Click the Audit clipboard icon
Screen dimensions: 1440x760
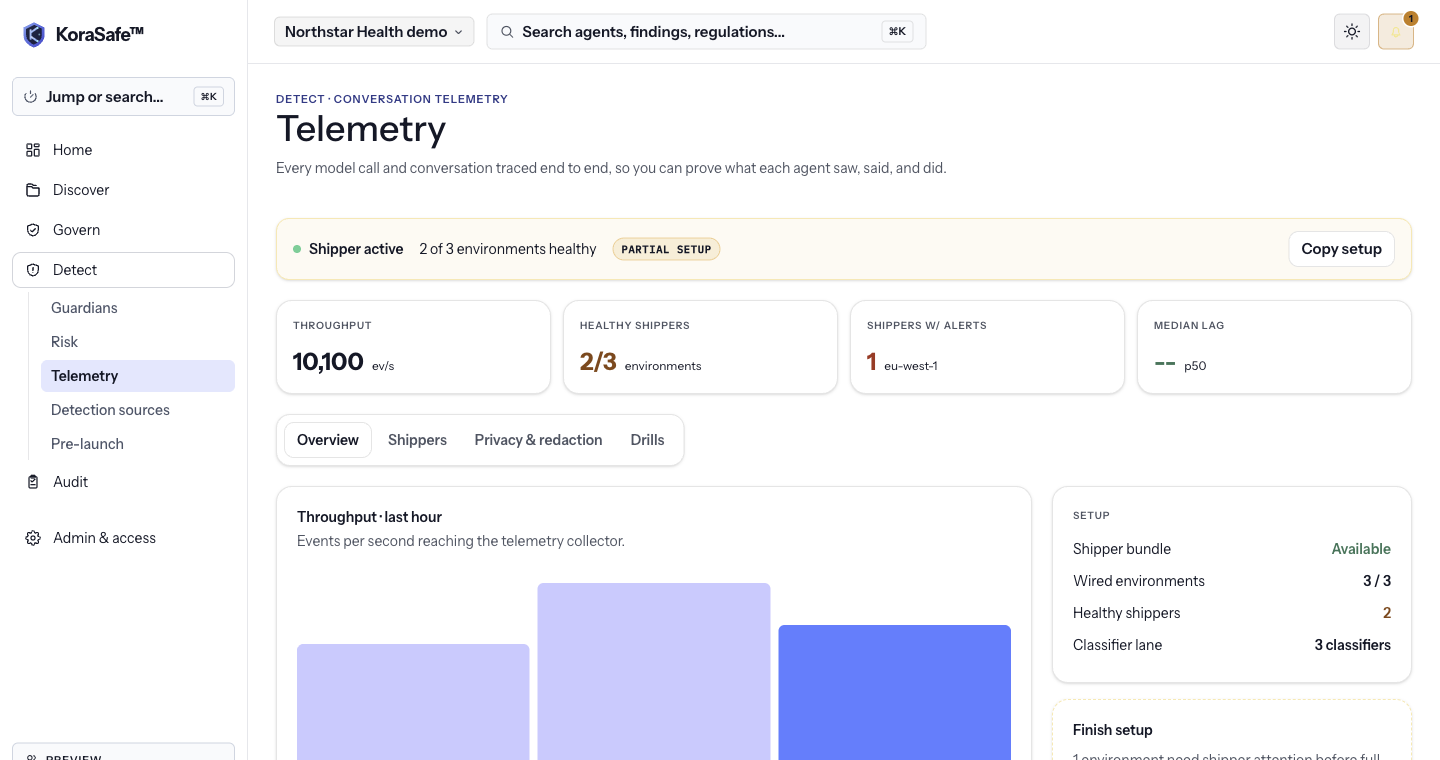[33, 482]
